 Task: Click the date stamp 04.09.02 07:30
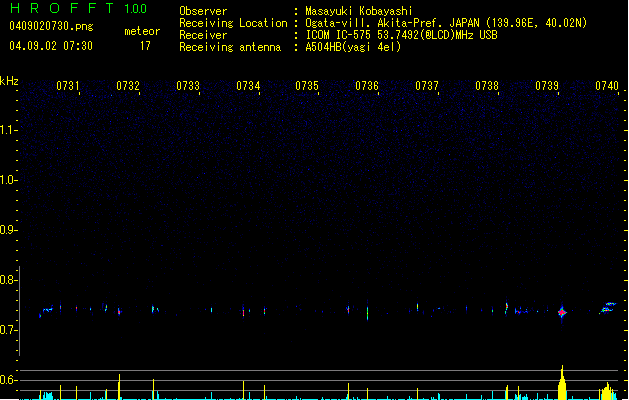(51, 46)
